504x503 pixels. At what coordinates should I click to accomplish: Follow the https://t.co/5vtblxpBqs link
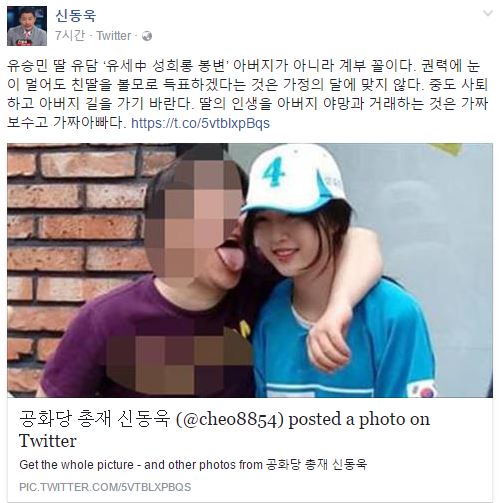tap(200, 123)
